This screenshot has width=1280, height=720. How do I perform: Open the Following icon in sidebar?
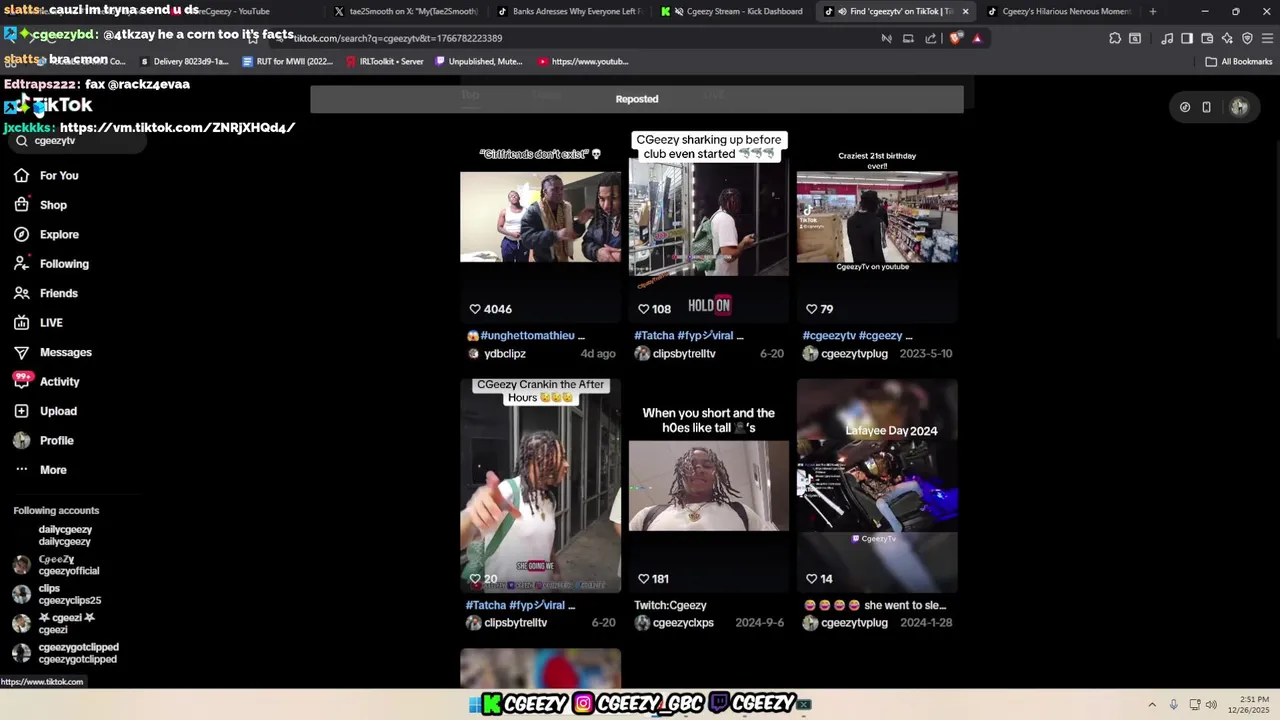coord(21,264)
